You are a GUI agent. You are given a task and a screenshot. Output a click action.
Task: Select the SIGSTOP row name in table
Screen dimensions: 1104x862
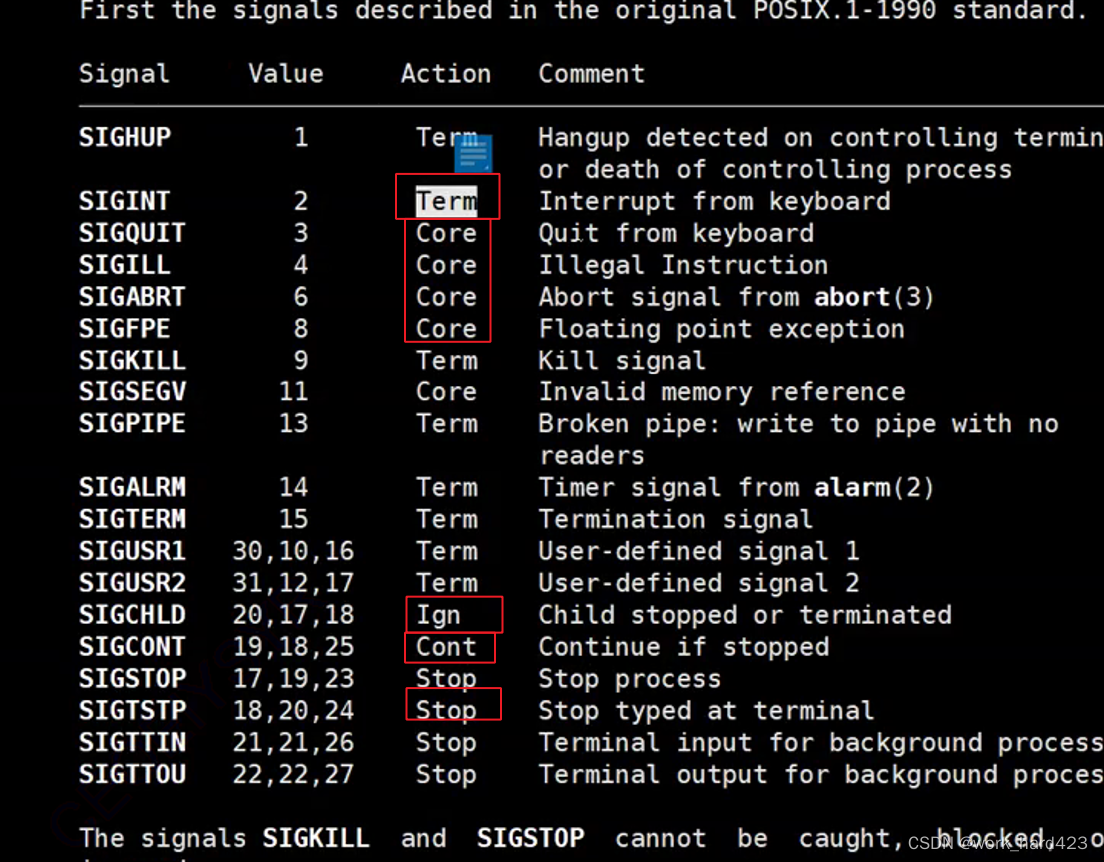(132, 678)
